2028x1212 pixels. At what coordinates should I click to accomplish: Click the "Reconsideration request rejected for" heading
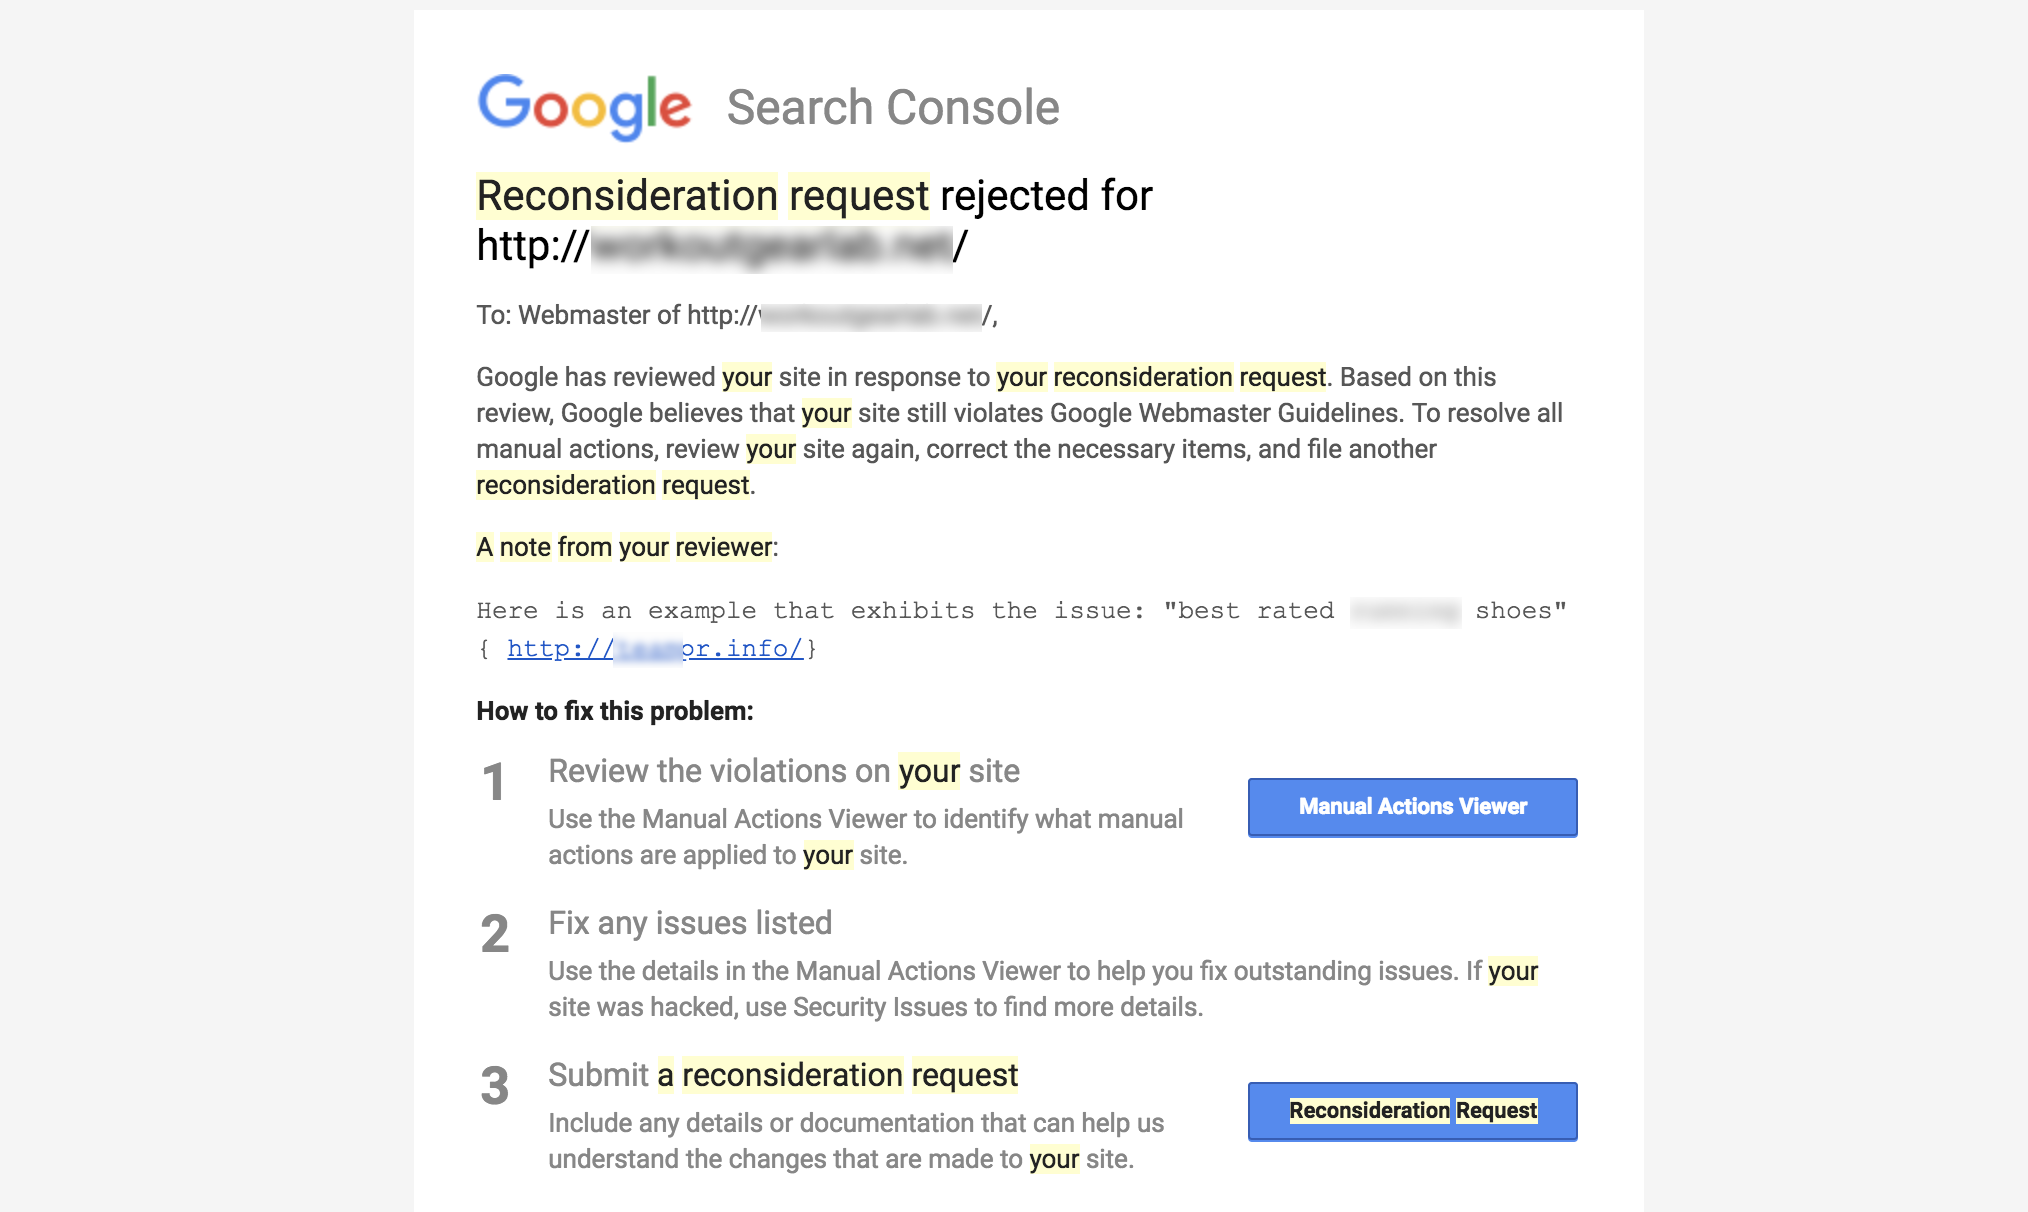click(x=814, y=196)
